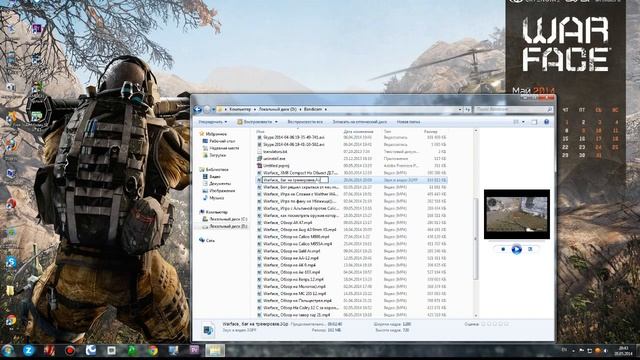Click Воспроизвести все in the toolbar
Viewport: 640px width, 360px height.
[x=305, y=122]
